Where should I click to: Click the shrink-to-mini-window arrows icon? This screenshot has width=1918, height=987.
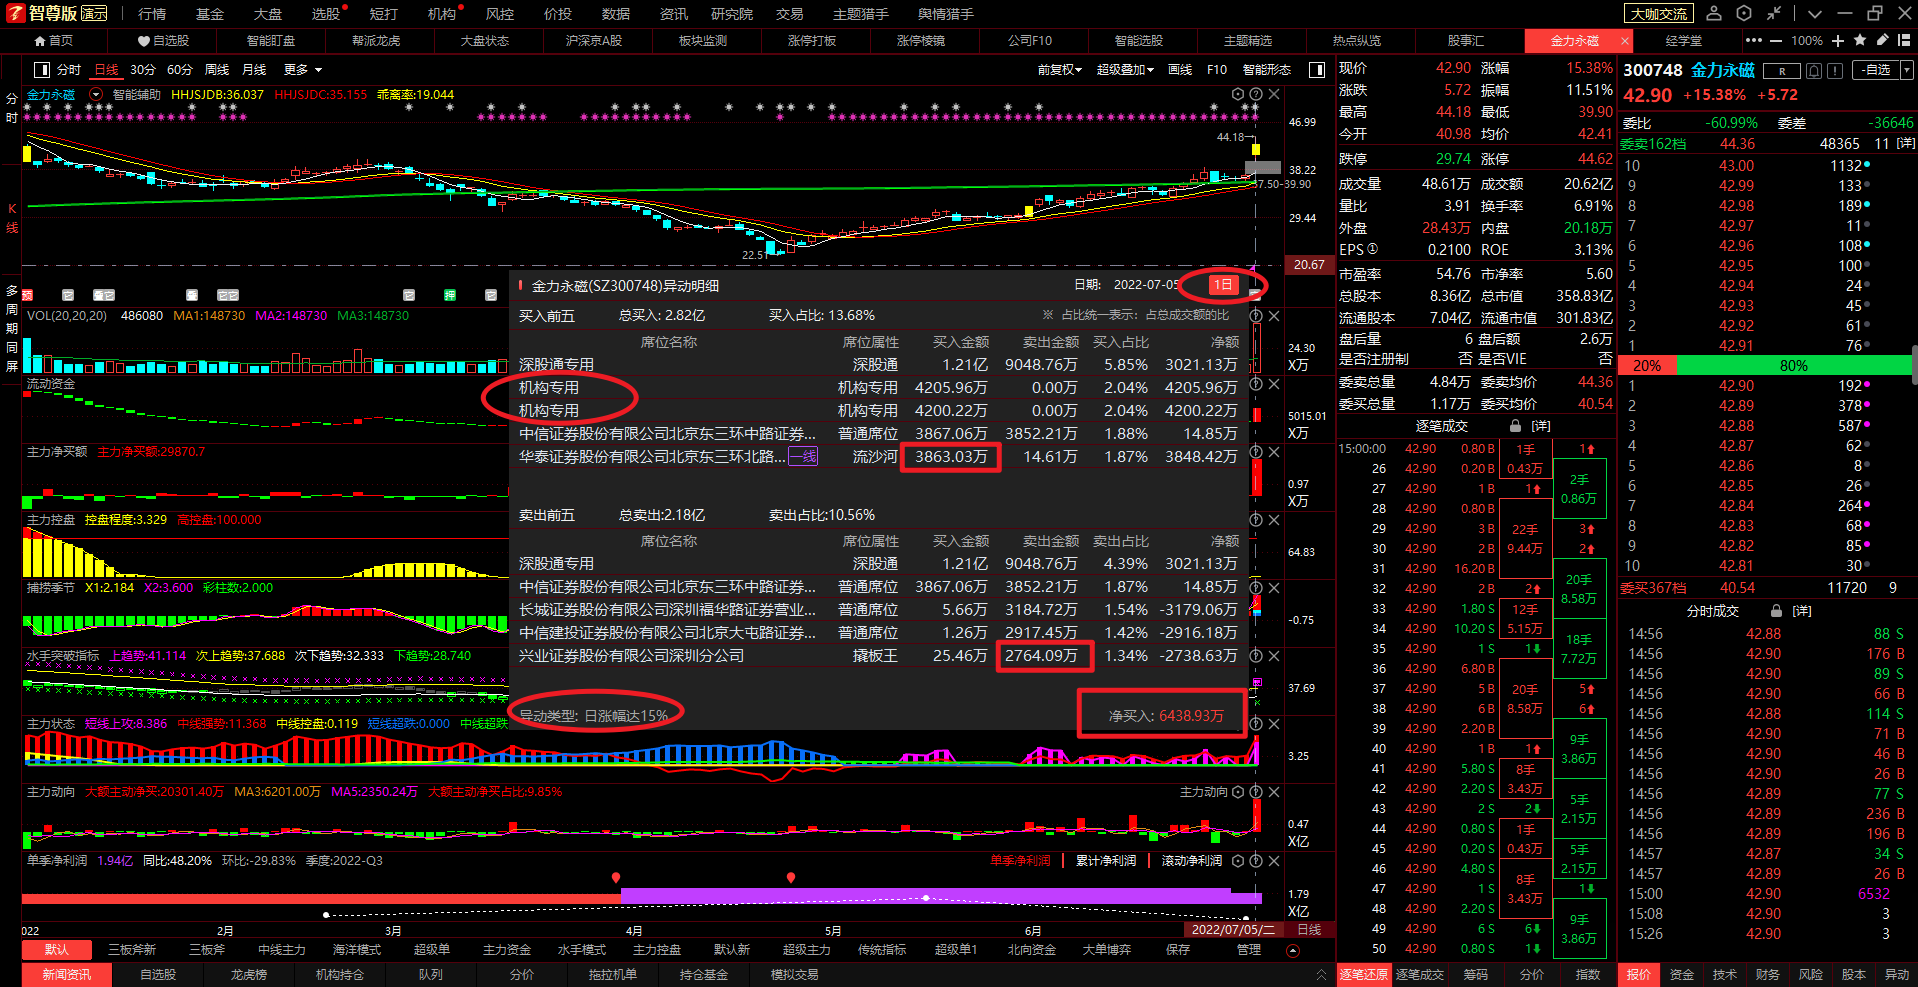coord(1774,13)
